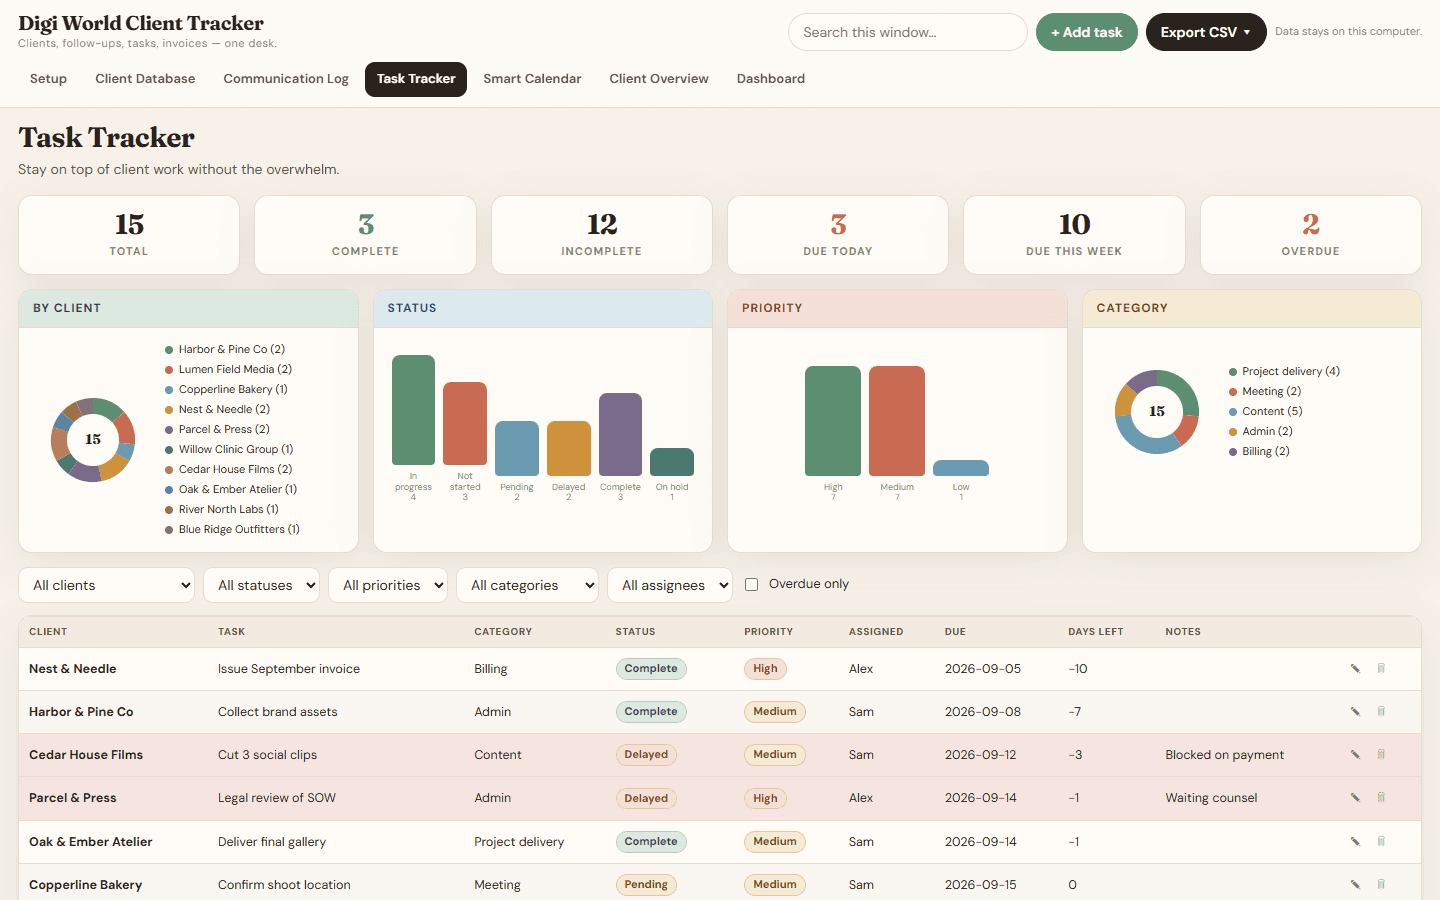Screen dimensions: 1440x900
Task: Click the Category donut chart
Action: tap(1157, 412)
